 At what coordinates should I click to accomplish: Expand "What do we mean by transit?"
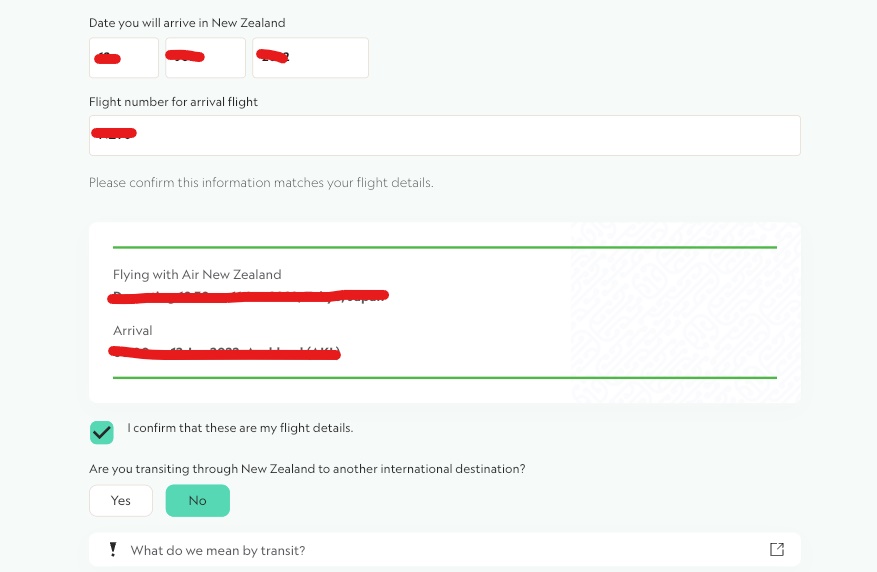pos(218,550)
